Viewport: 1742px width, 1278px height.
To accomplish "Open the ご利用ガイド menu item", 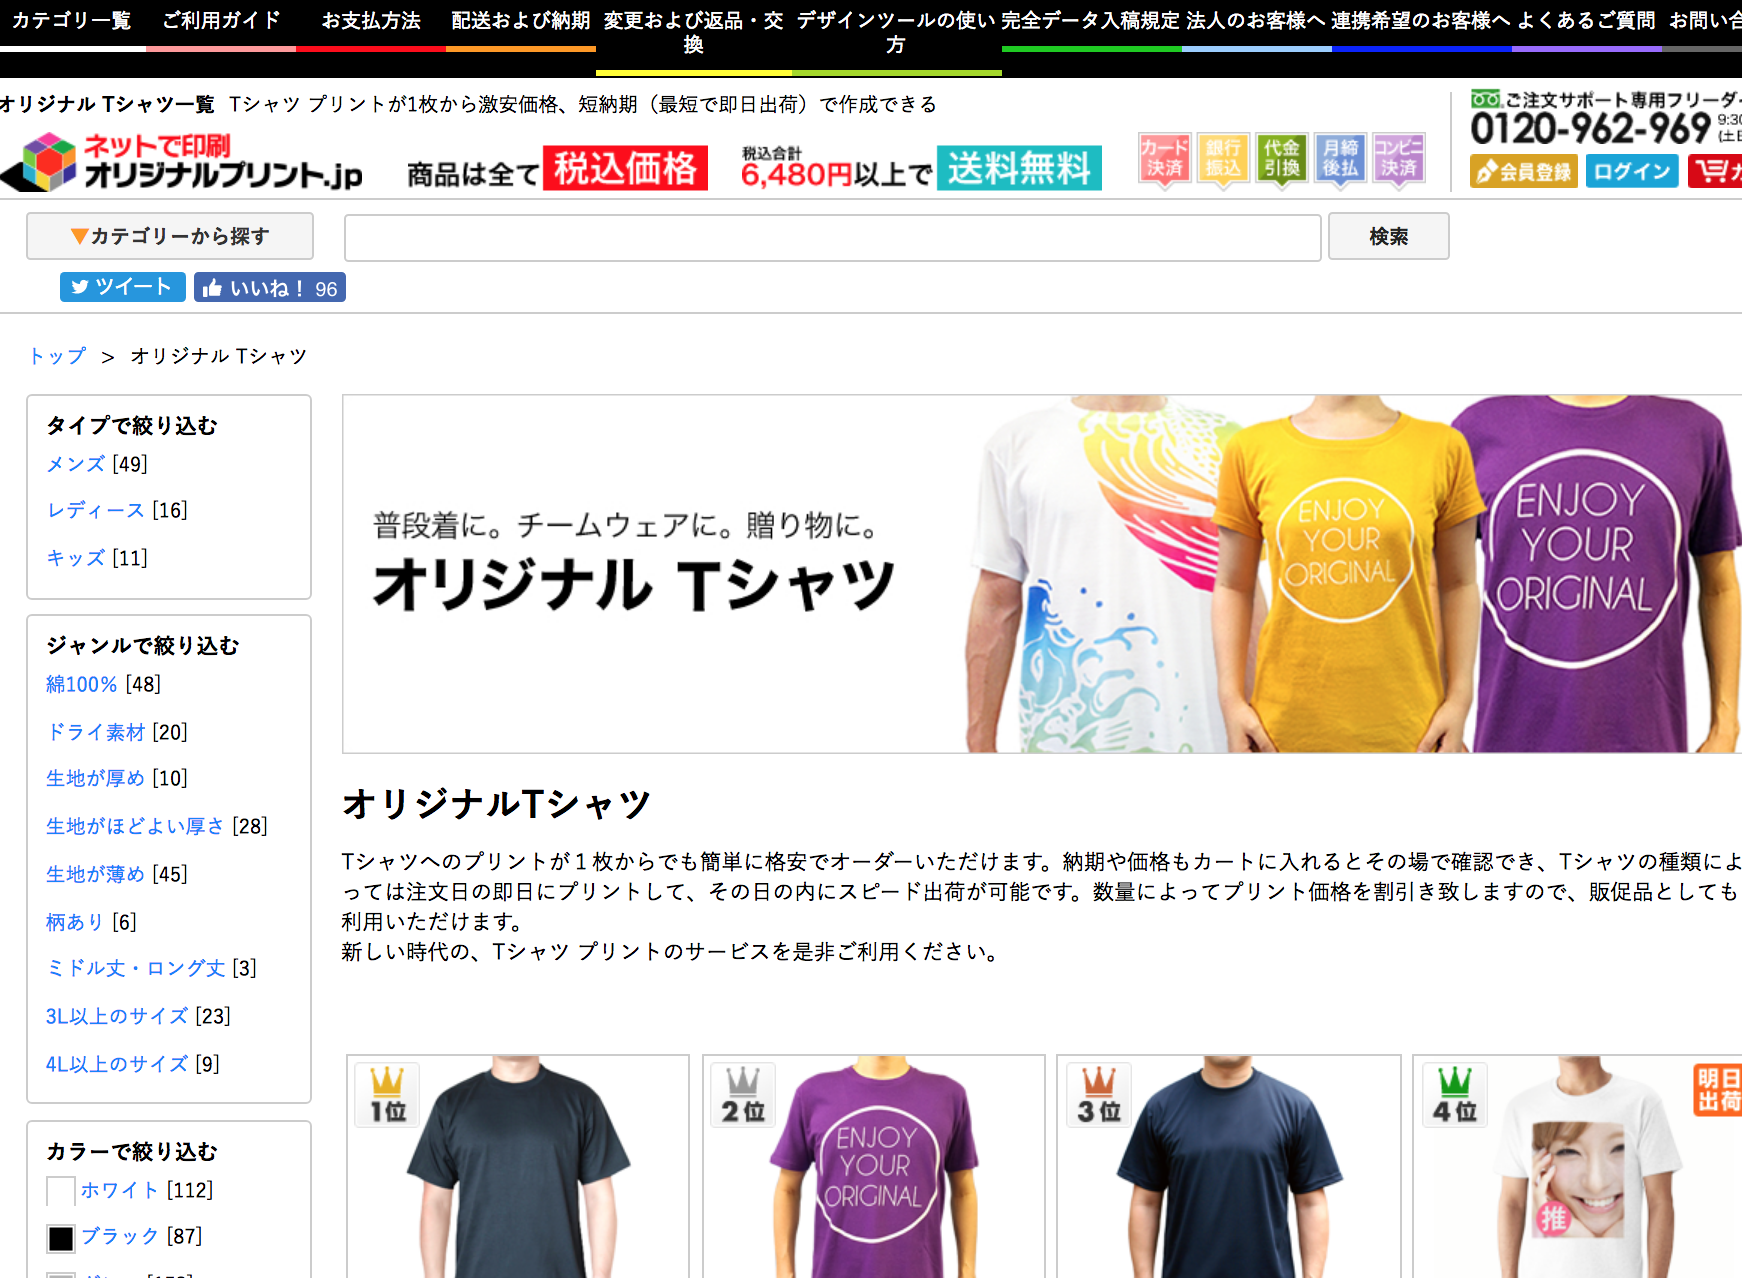I will [x=221, y=21].
